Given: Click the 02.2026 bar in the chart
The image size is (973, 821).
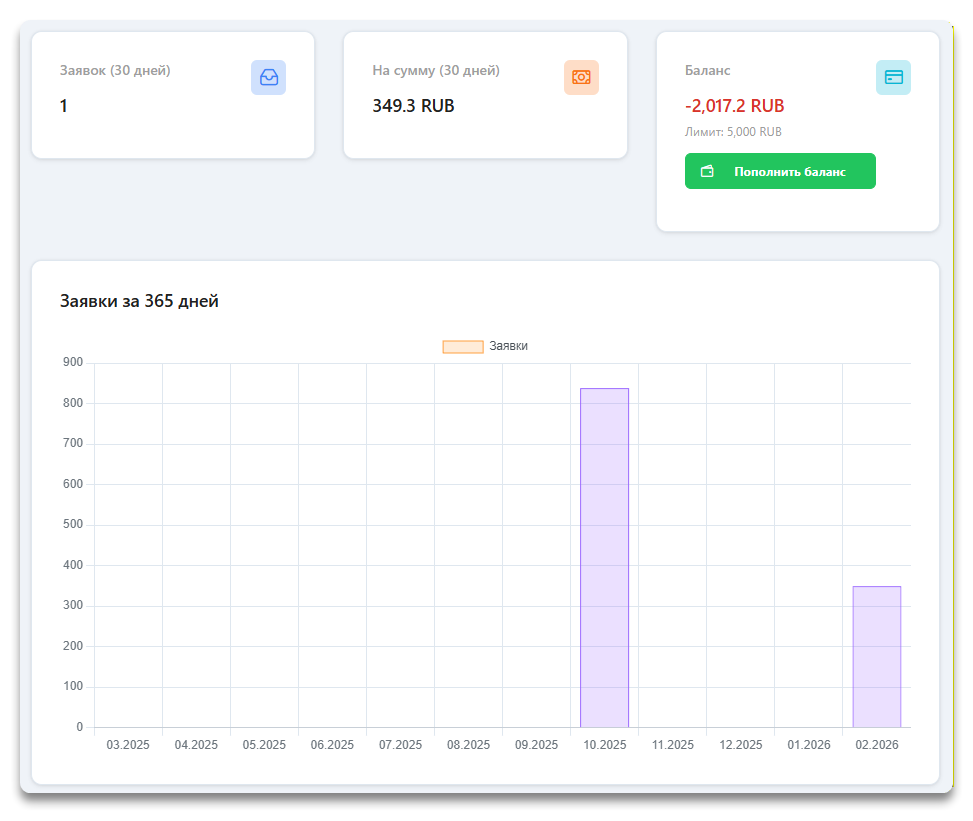Looking at the screenshot, I should [876, 656].
